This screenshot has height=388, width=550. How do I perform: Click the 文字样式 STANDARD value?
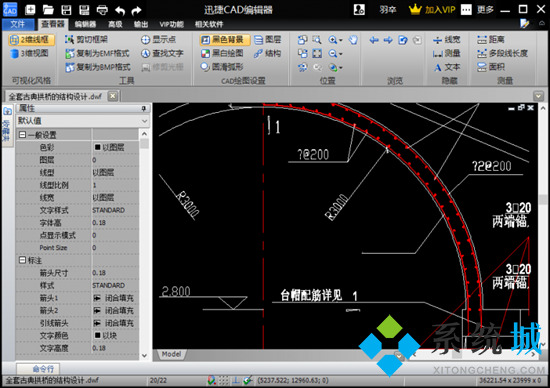click(x=115, y=210)
